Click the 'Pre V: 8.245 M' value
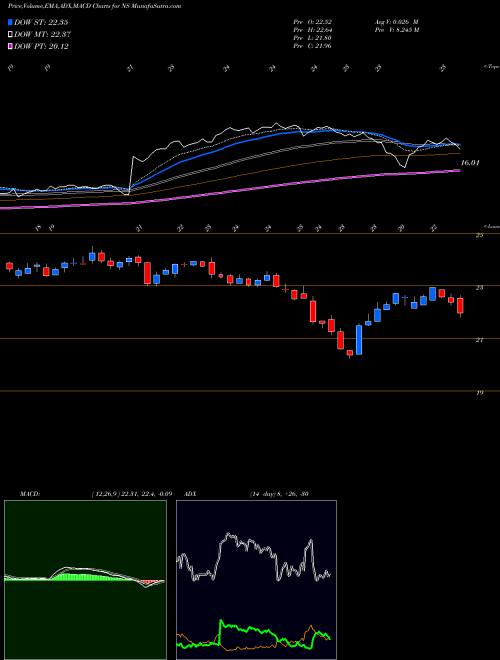500x660 pixels. pyautogui.click(x=397, y=30)
